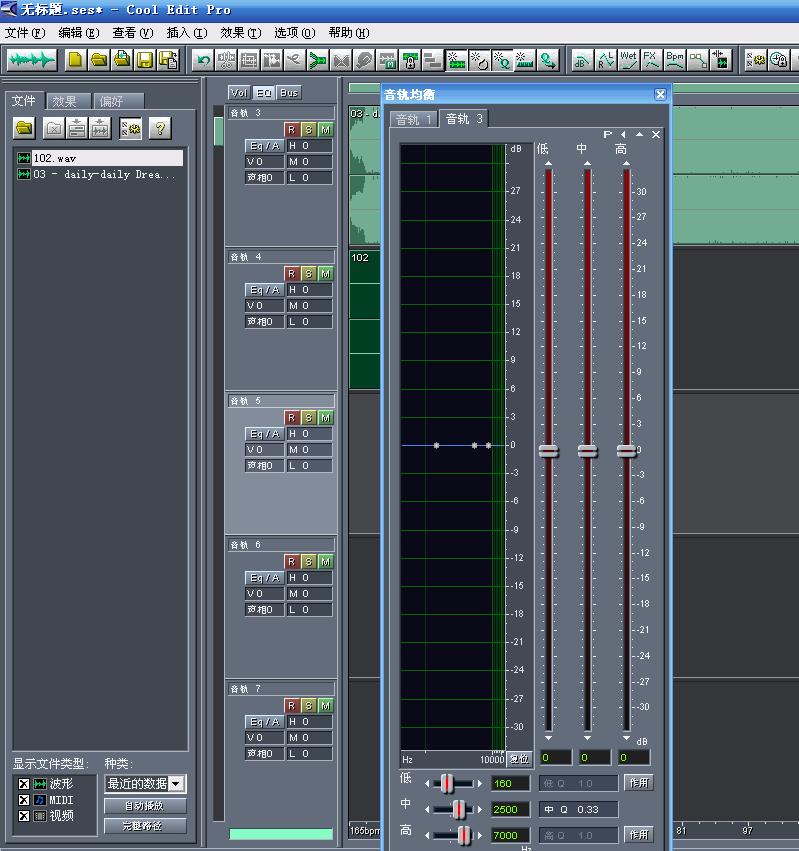Viewport: 799px width, 851px height.
Task: Click the save all icon beside the floppy disk
Action: click(168, 60)
